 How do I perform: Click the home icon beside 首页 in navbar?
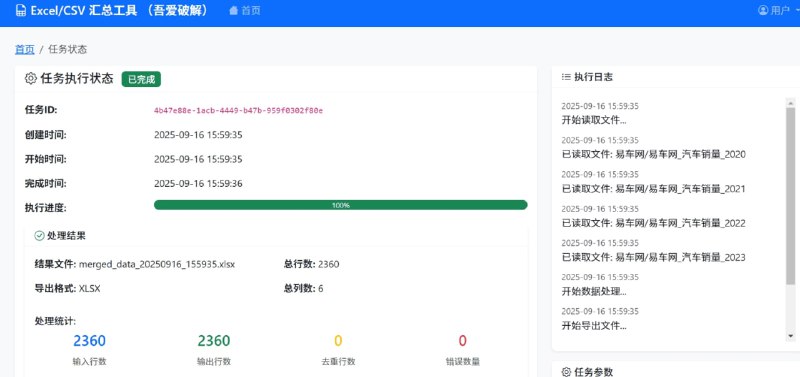(x=234, y=11)
